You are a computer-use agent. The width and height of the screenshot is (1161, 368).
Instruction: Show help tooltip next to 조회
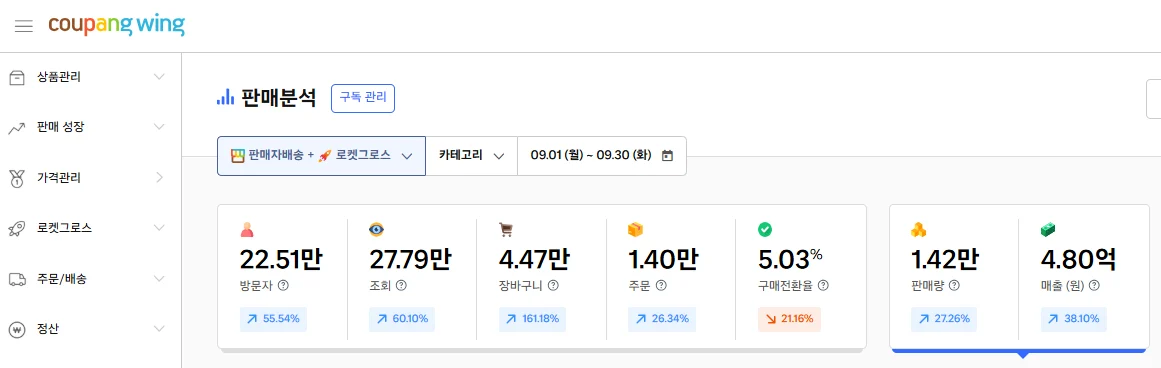(401, 285)
